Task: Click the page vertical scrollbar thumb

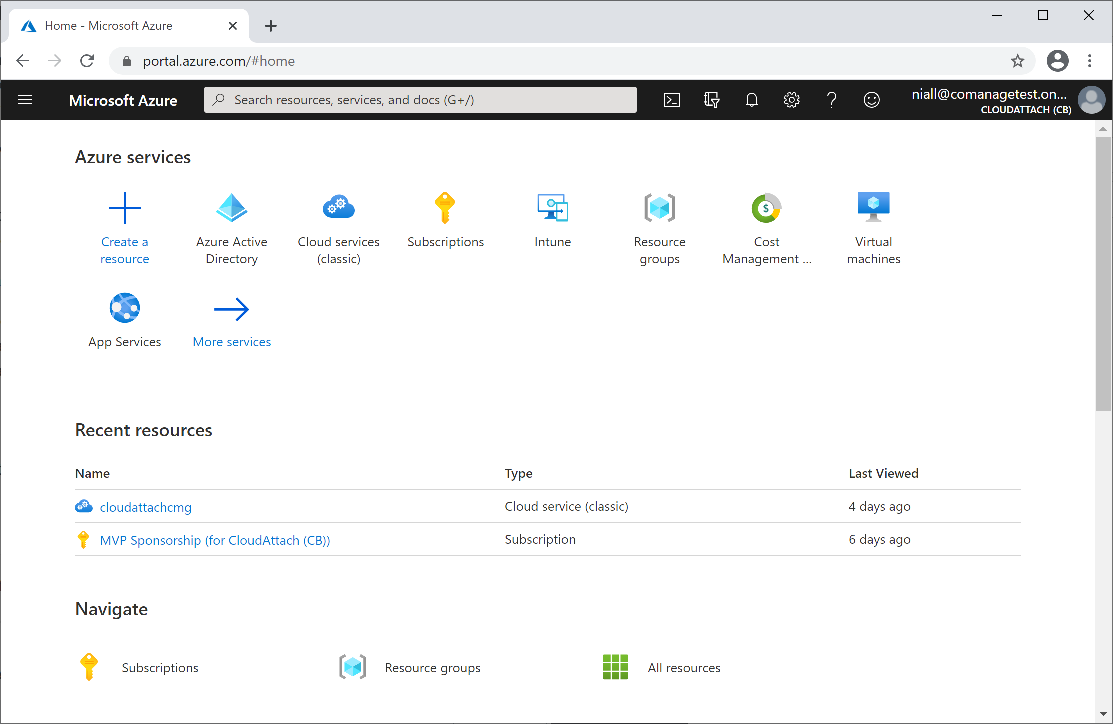Action: coord(1102,273)
